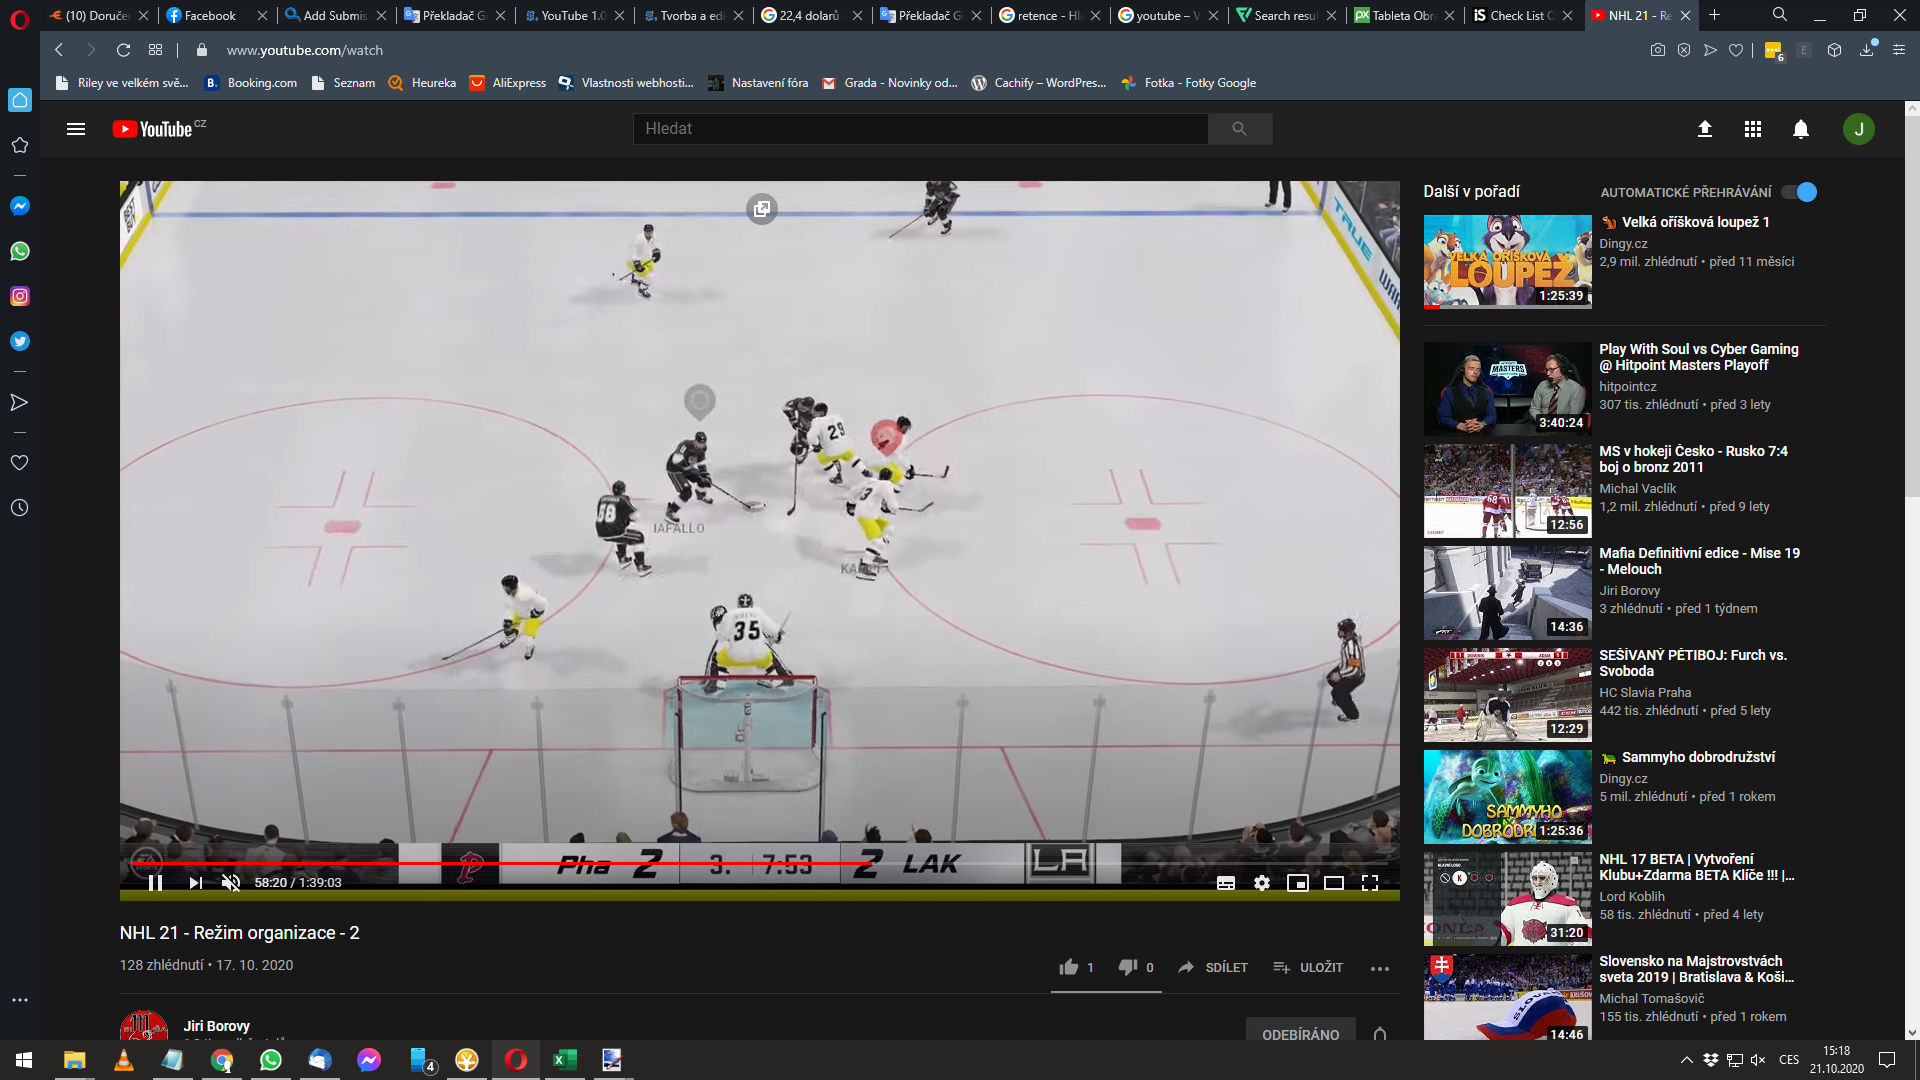Pop out video picture-in-picture icon
The height and width of the screenshot is (1080, 1920).
pos(761,208)
